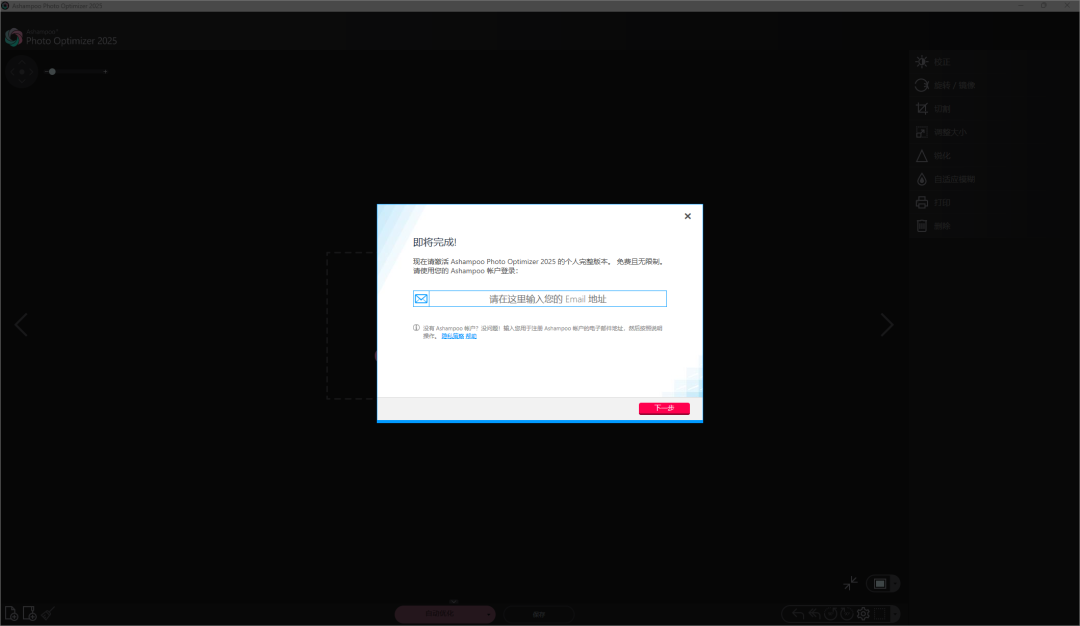
Task: Click the dotted selection square icon
Action: tap(880, 614)
